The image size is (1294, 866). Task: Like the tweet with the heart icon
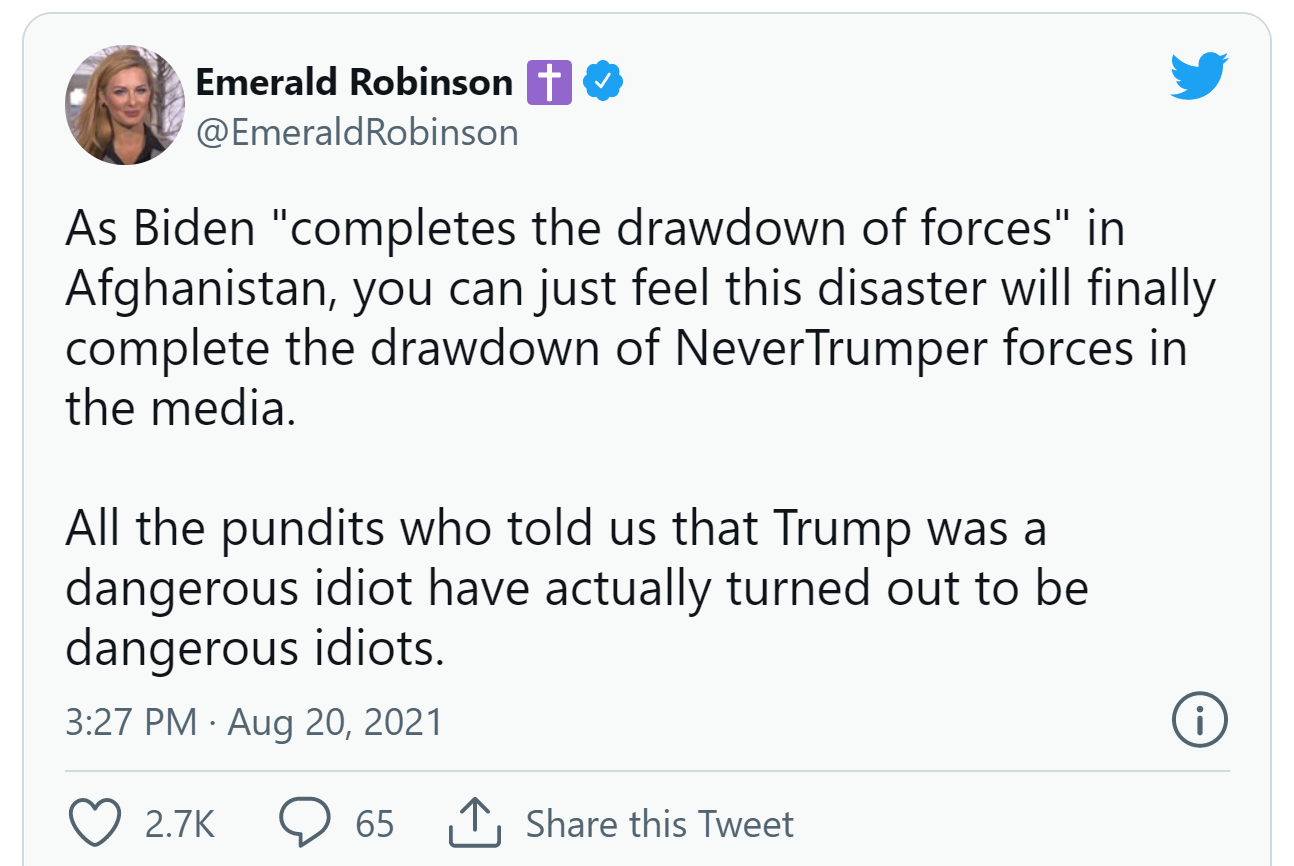(x=97, y=823)
